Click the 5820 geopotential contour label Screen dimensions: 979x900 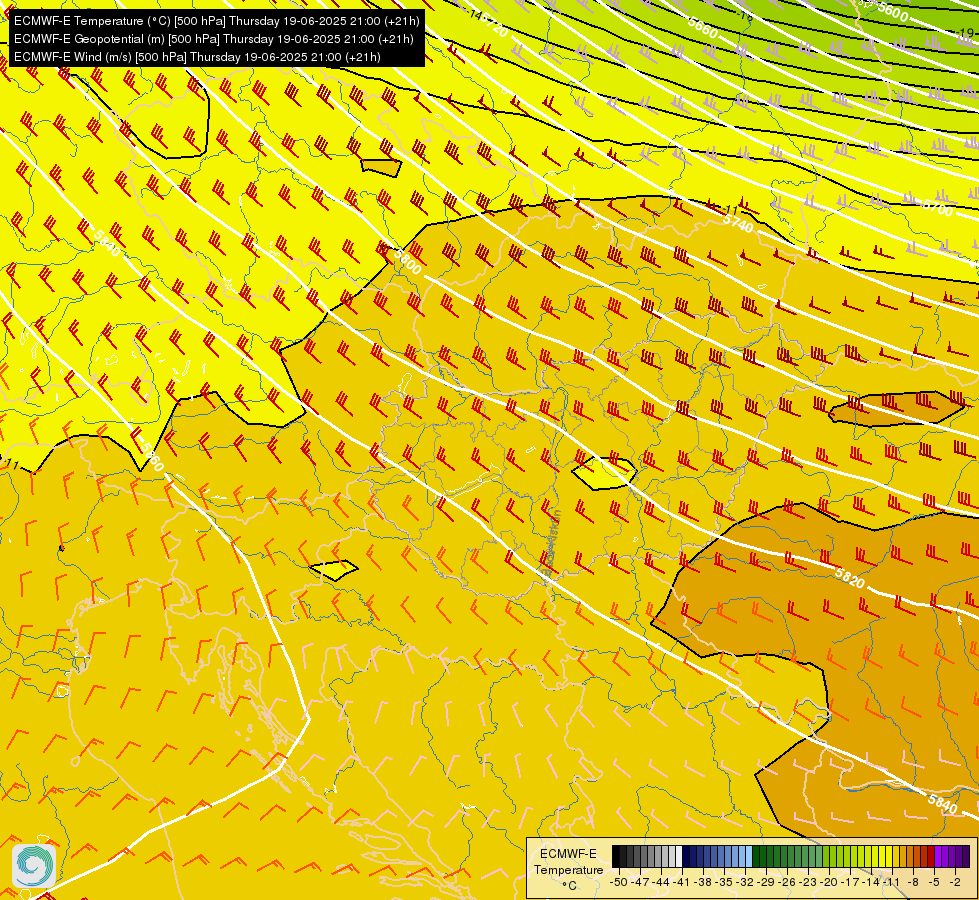click(x=850, y=578)
